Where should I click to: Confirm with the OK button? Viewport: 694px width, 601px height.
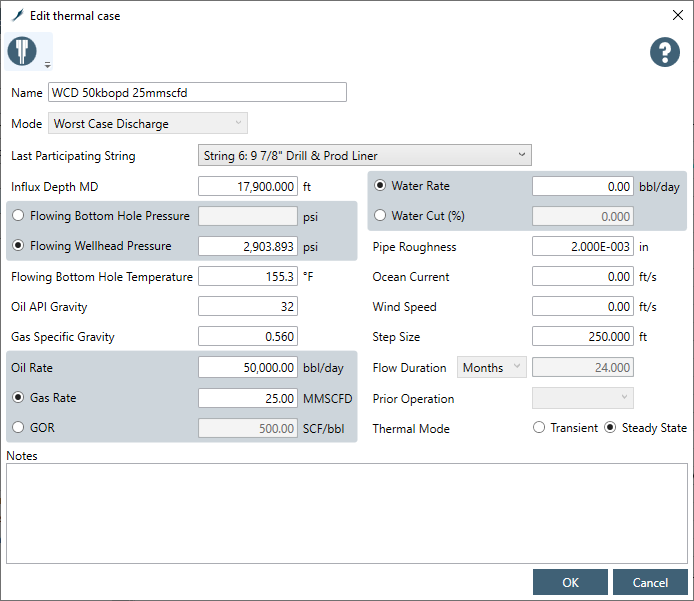coord(570,582)
